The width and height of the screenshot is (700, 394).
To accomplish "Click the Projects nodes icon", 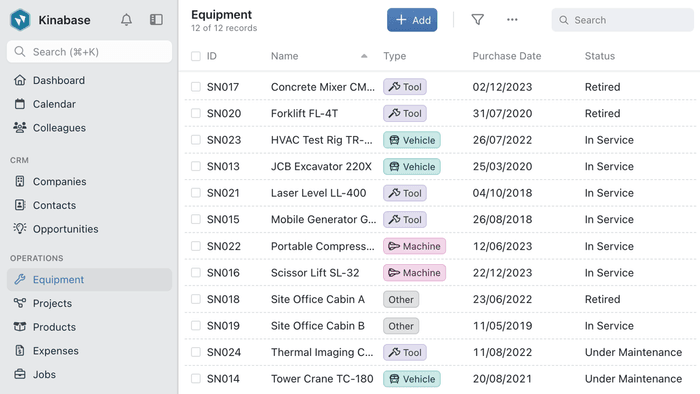I will point(20,303).
